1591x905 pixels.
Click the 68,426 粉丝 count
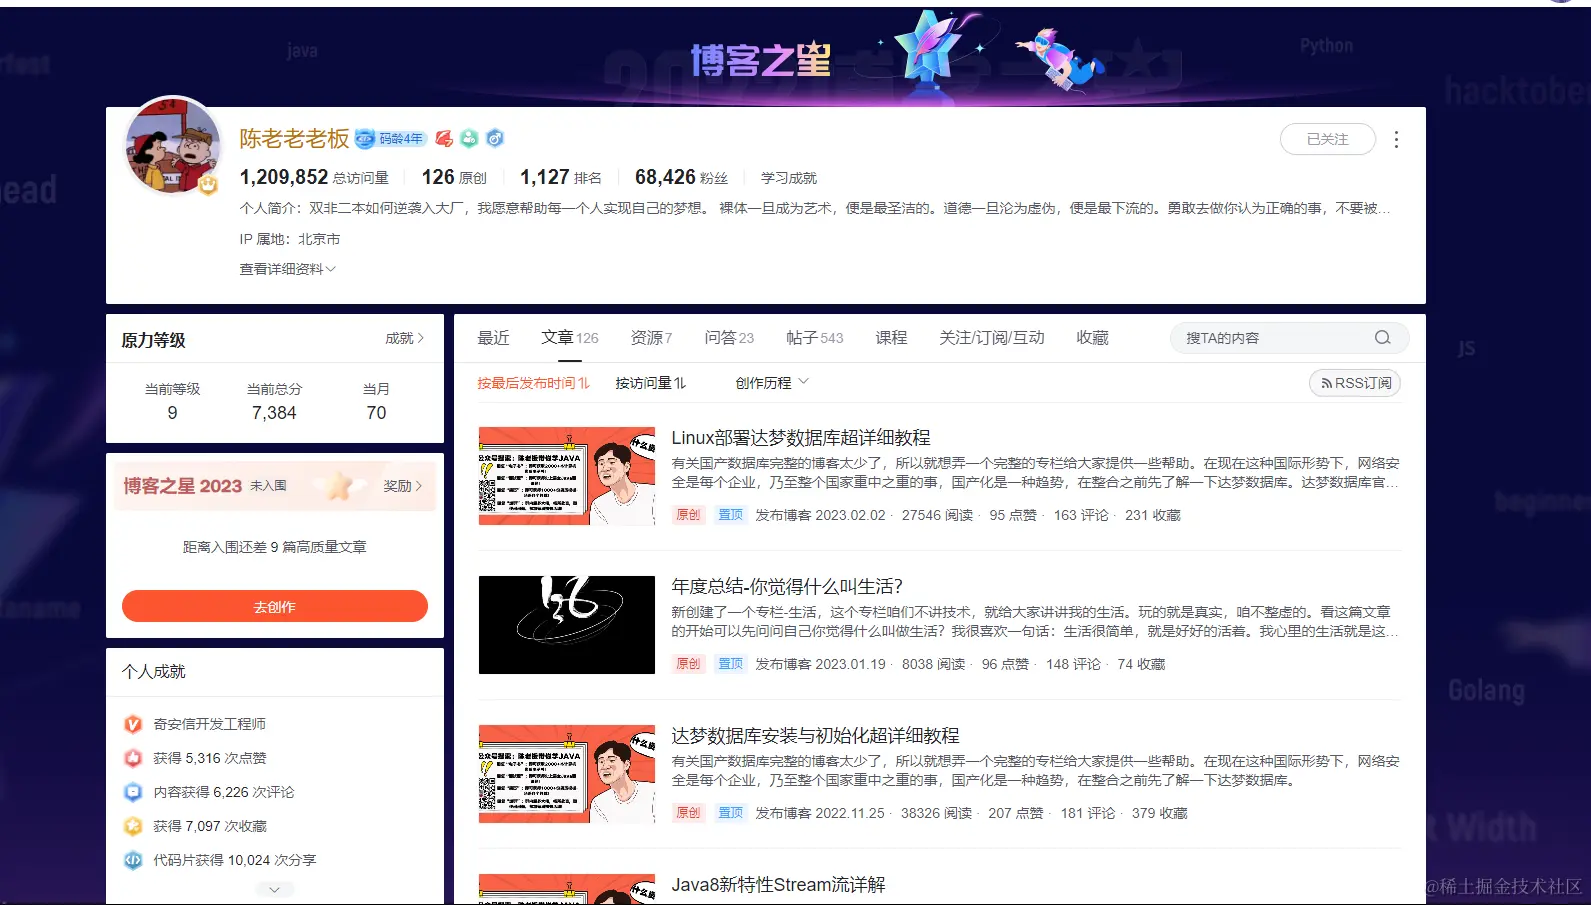[681, 177]
